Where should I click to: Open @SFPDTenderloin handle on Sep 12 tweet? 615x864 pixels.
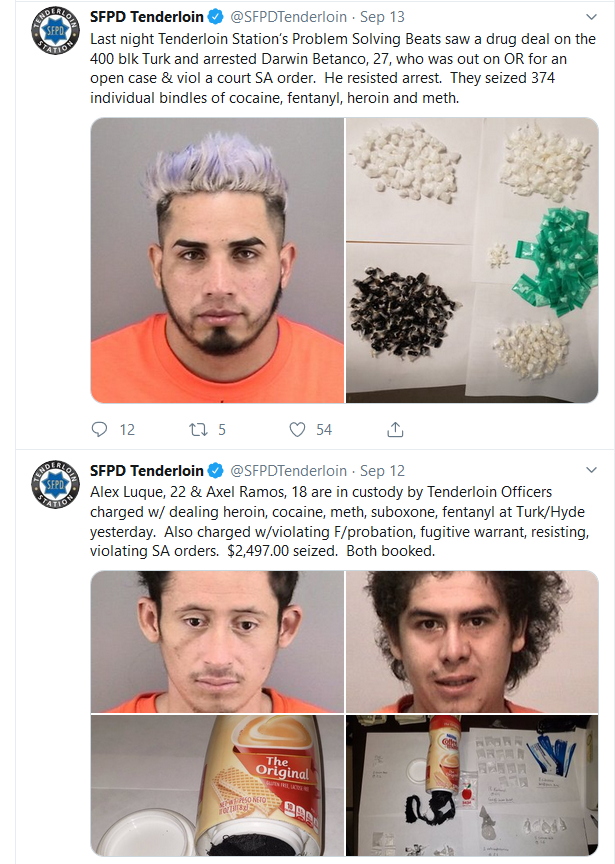pos(288,471)
